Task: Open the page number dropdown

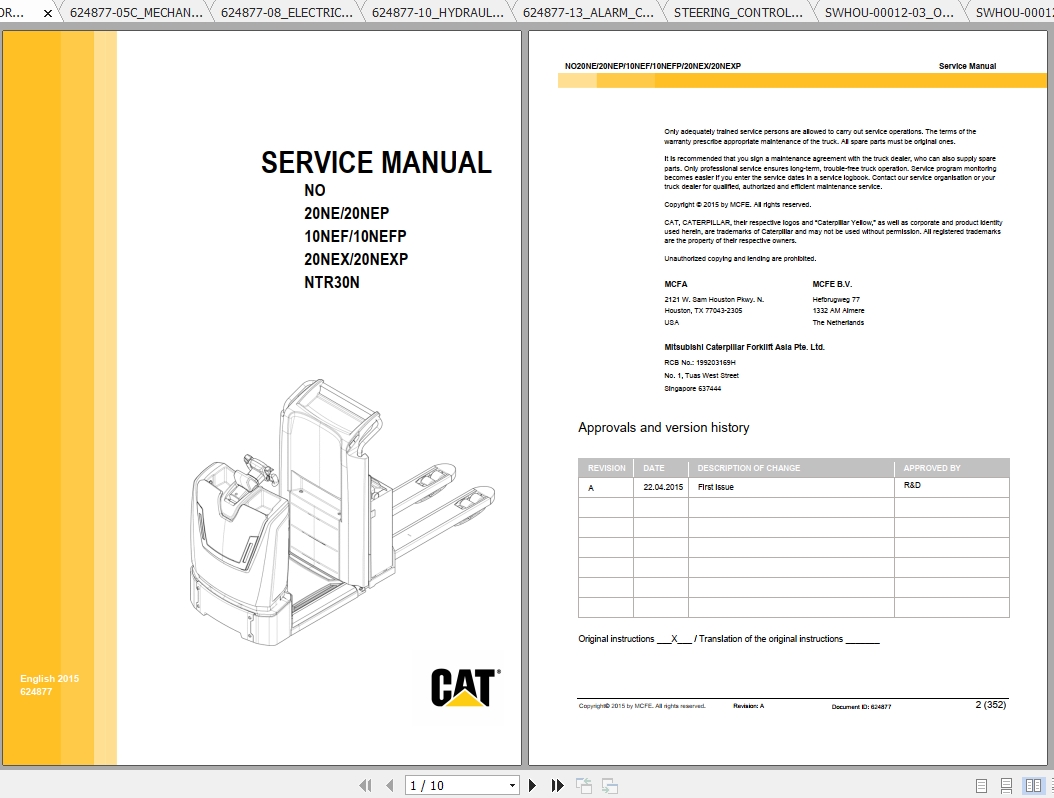Action: coord(512,785)
